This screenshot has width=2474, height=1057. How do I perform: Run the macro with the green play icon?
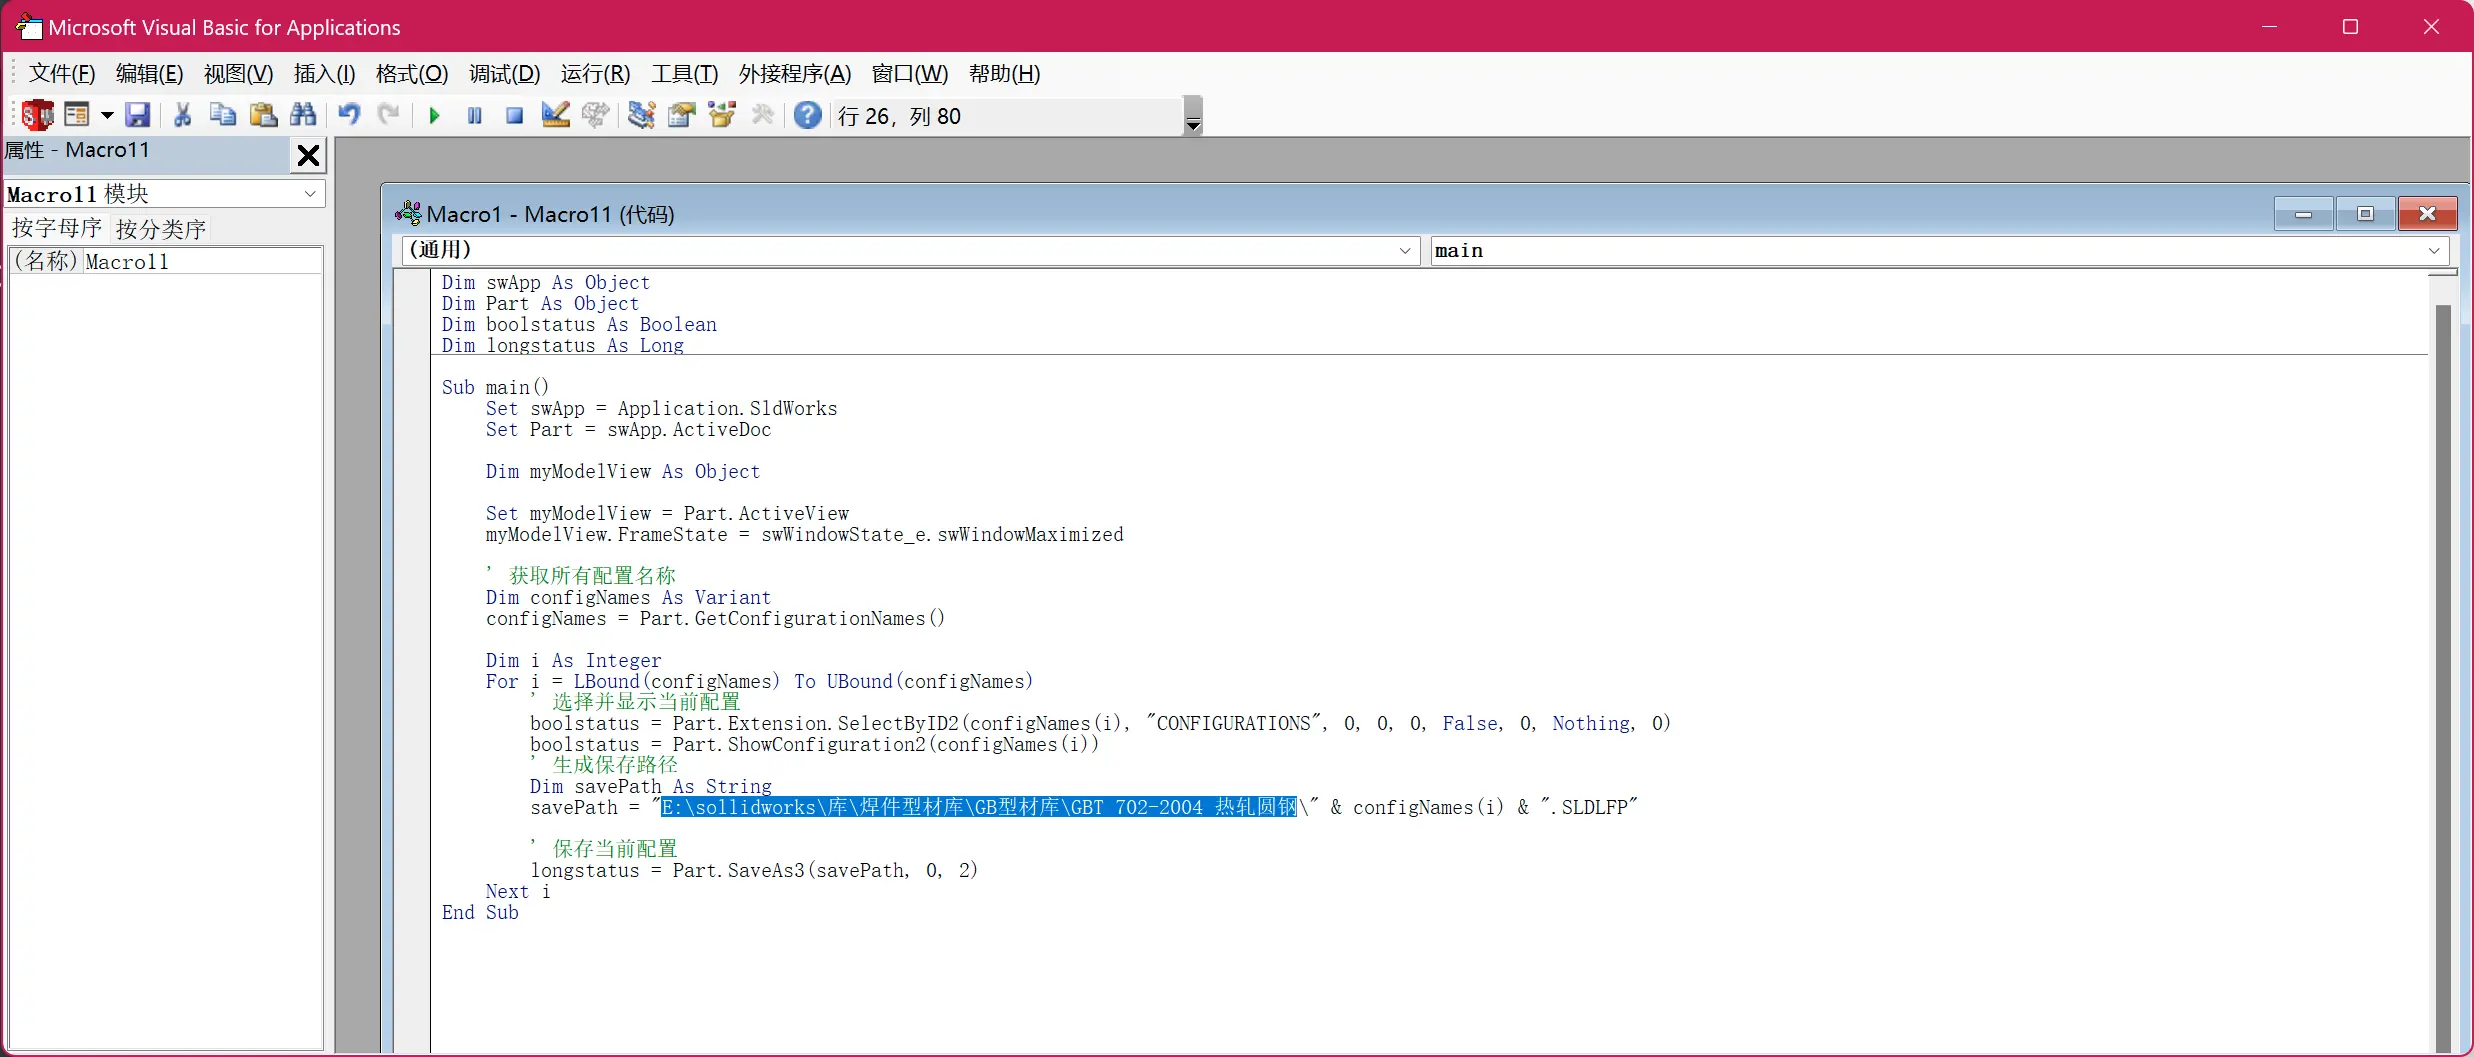pos(434,116)
